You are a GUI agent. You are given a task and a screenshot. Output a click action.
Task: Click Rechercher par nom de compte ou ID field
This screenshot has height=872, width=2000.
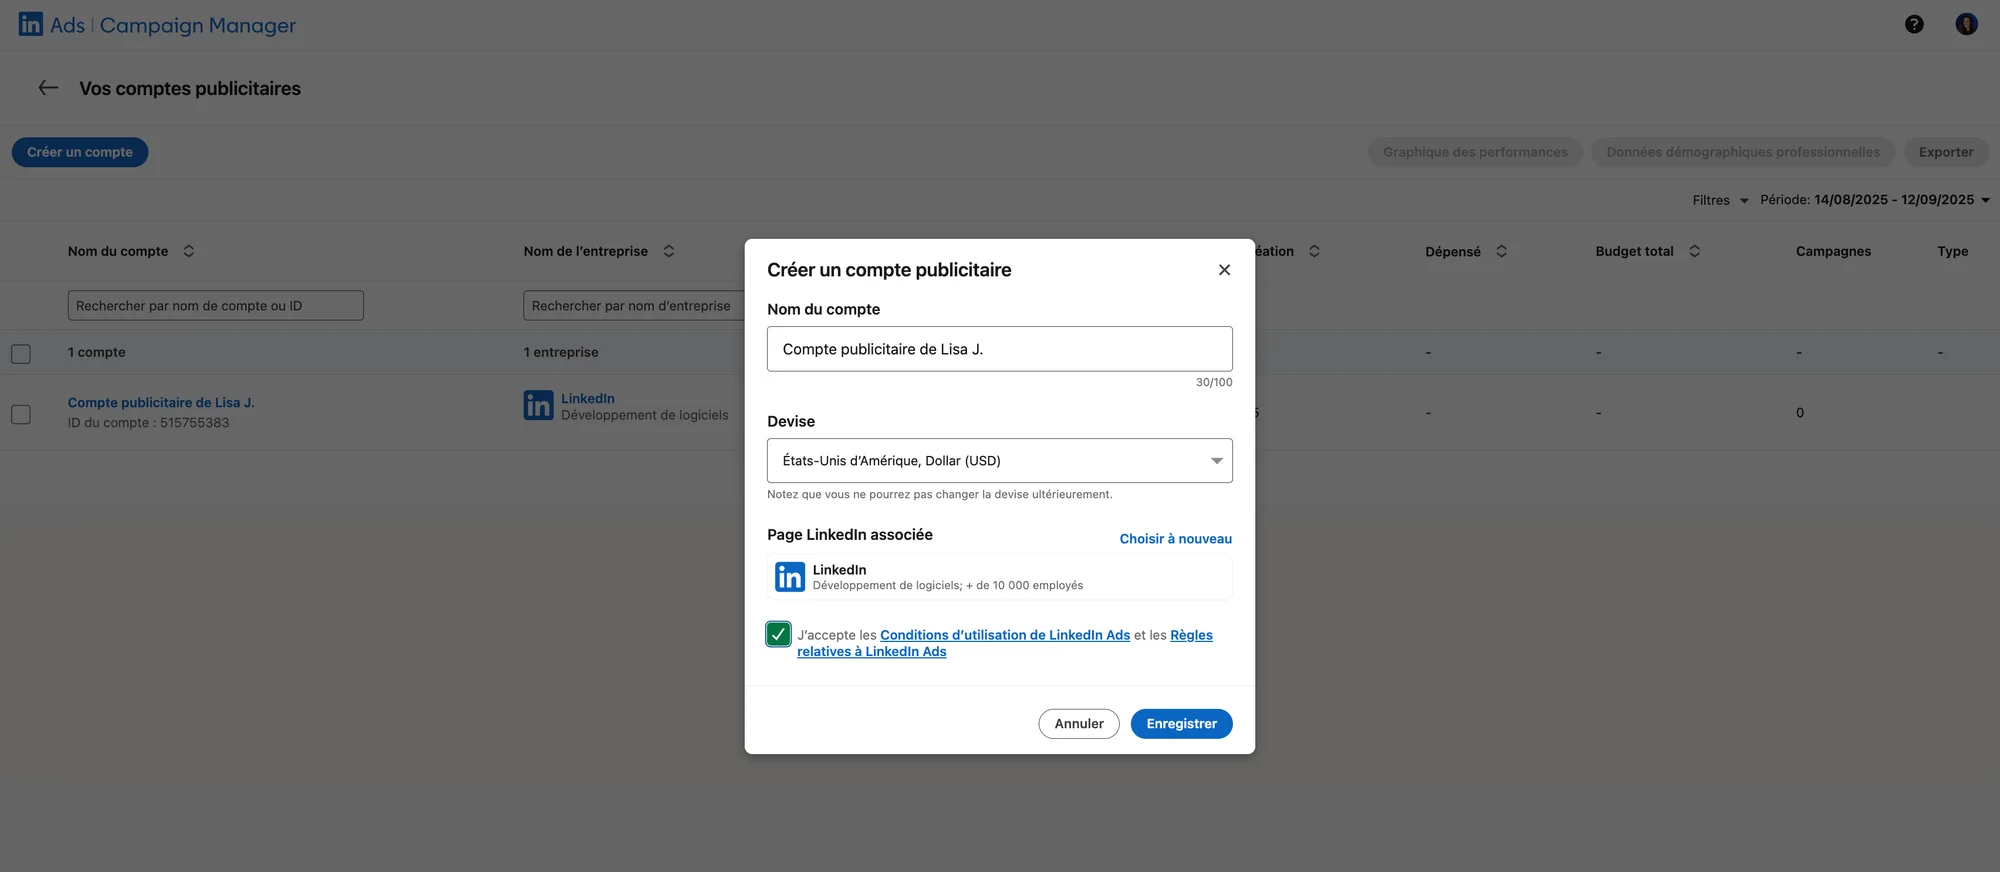pos(215,306)
